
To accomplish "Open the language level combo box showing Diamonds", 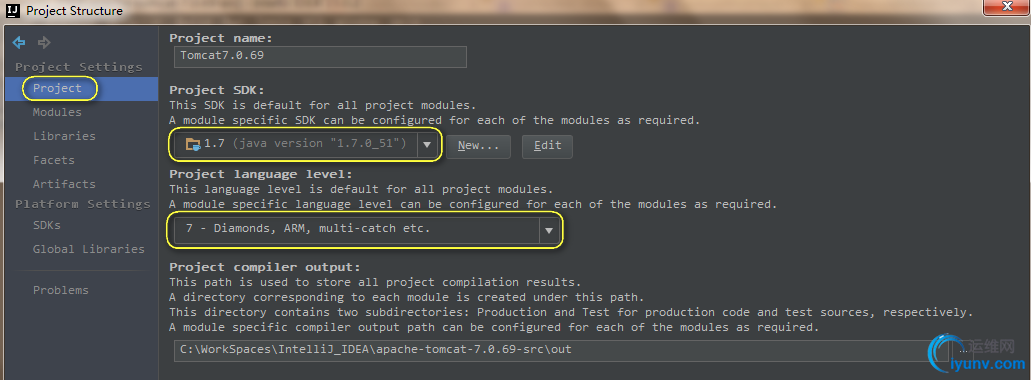I will [367, 231].
